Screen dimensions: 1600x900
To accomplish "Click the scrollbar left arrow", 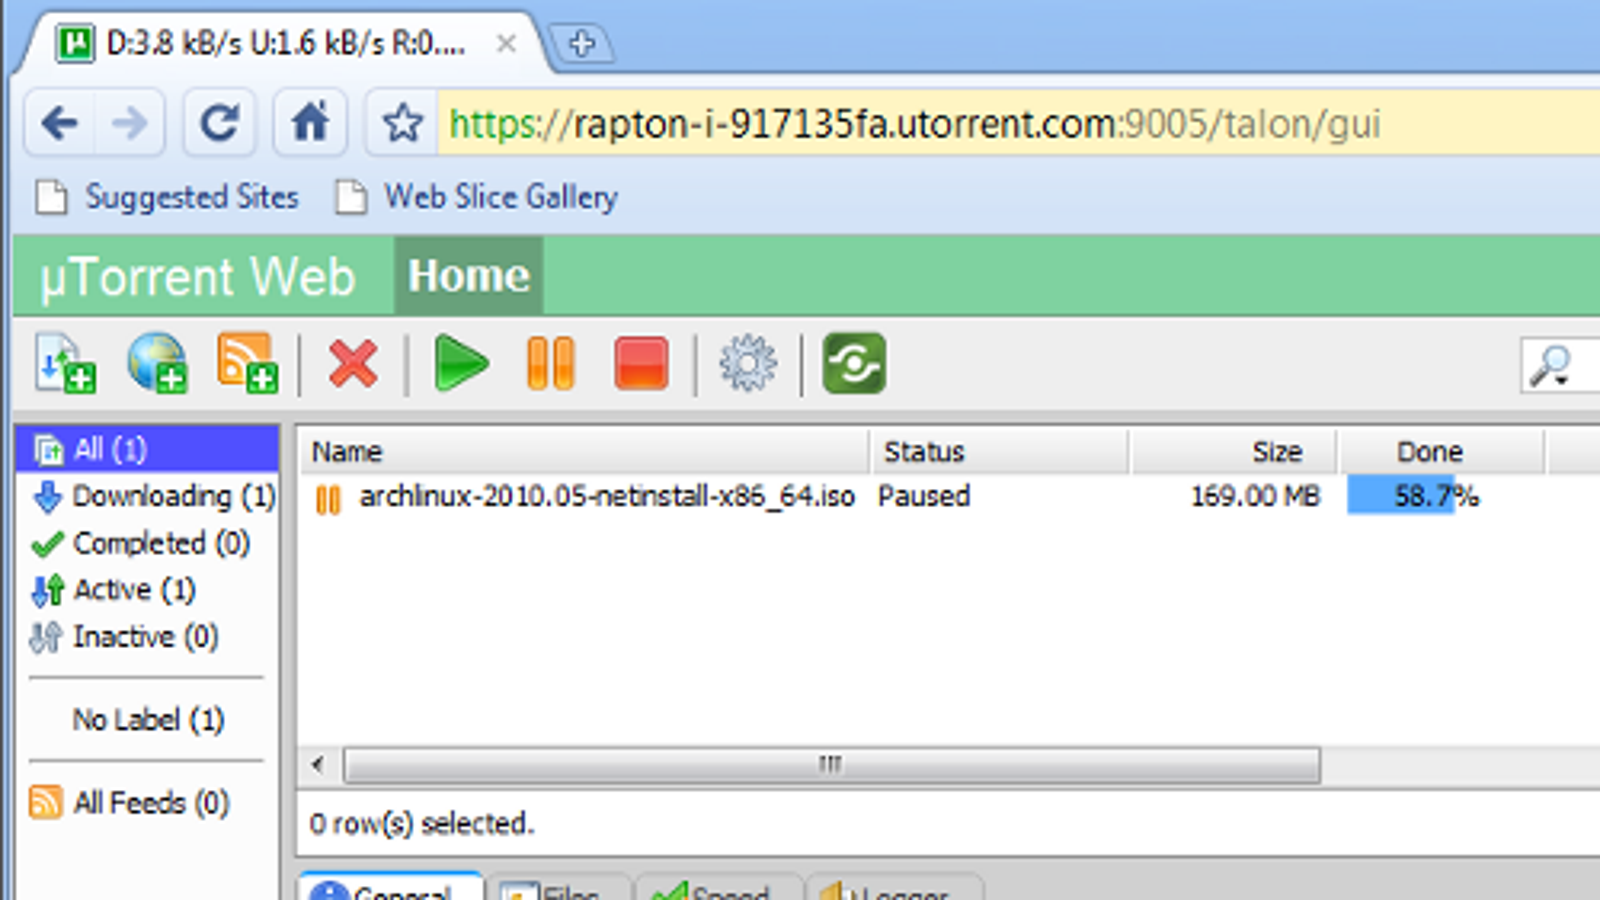I will click(318, 765).
